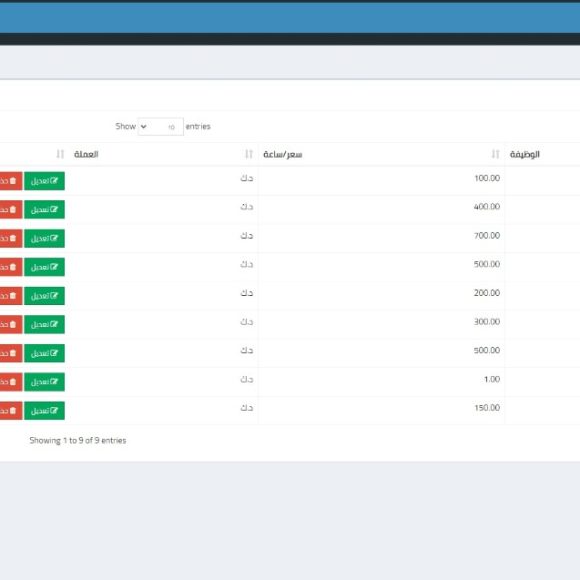Delete the 1.00 rate row with its trash icon
This screenshot has height=580, width=580.
(x=13, y=382)
